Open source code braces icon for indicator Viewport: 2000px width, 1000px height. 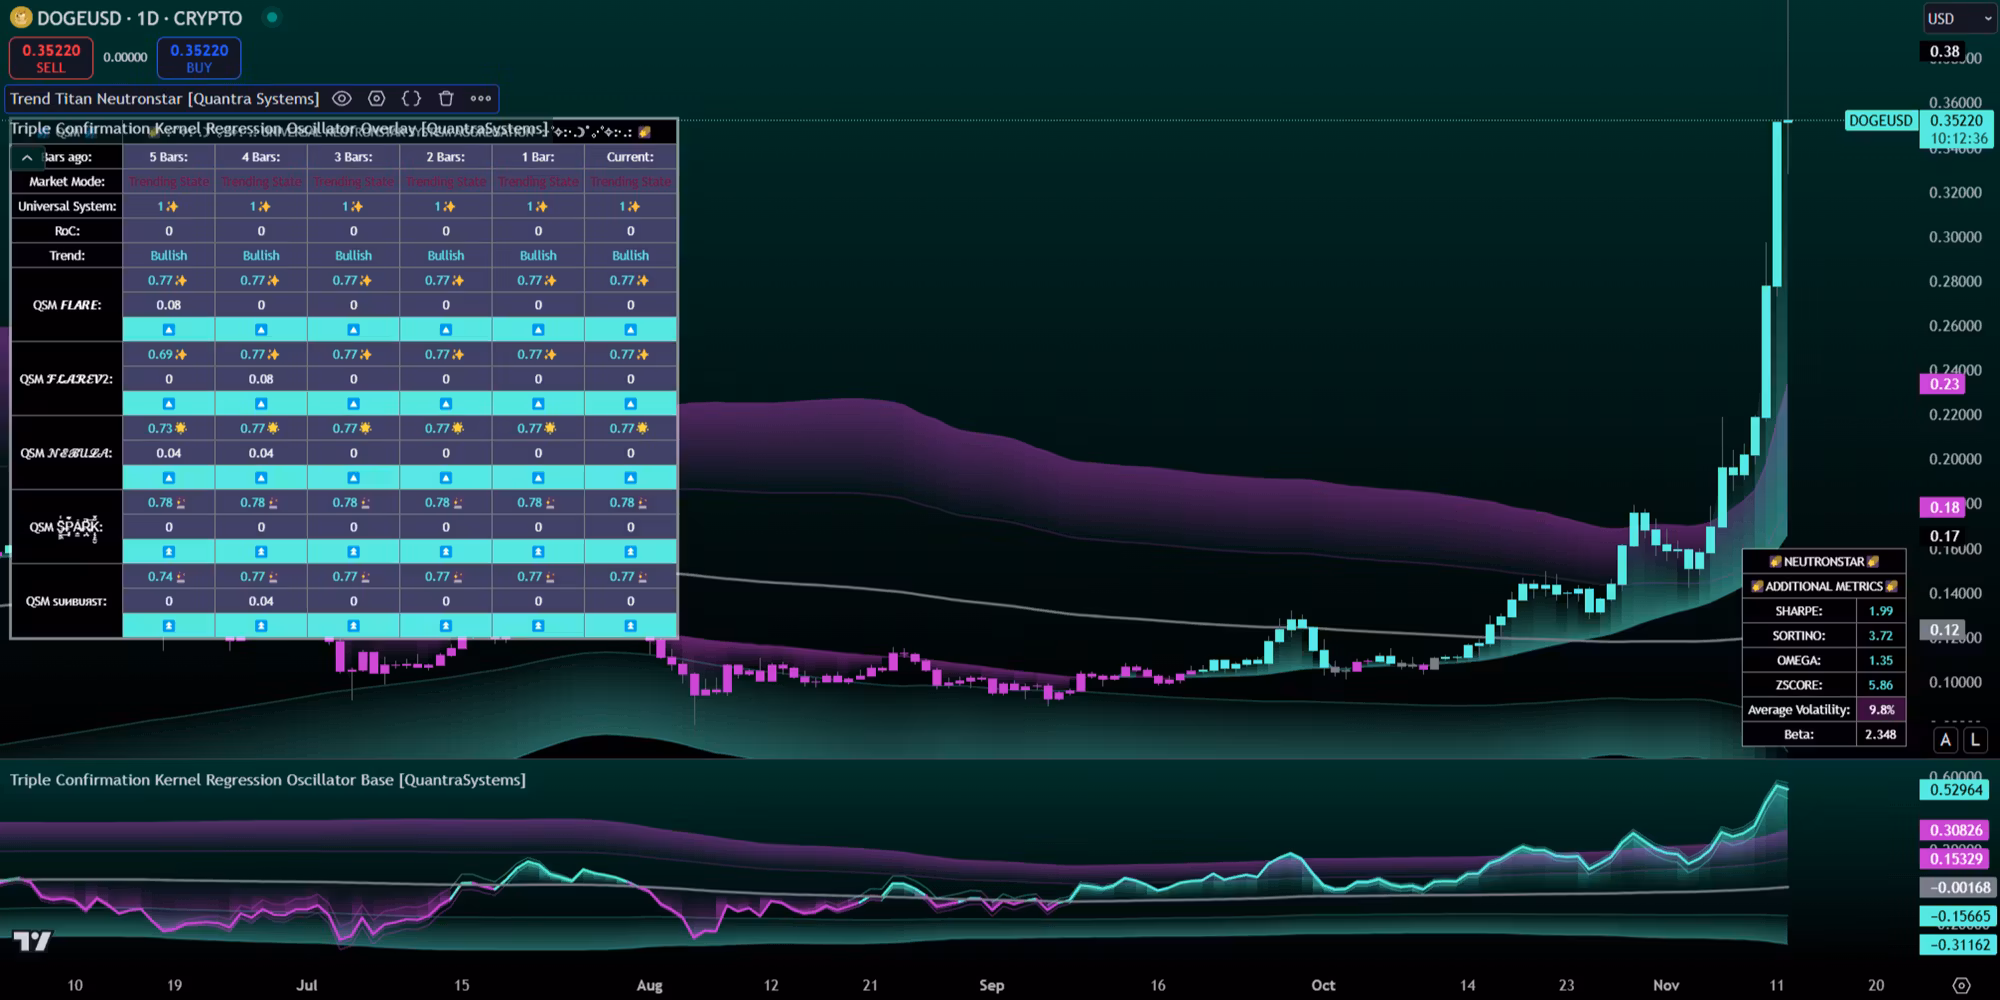[411, 98]
